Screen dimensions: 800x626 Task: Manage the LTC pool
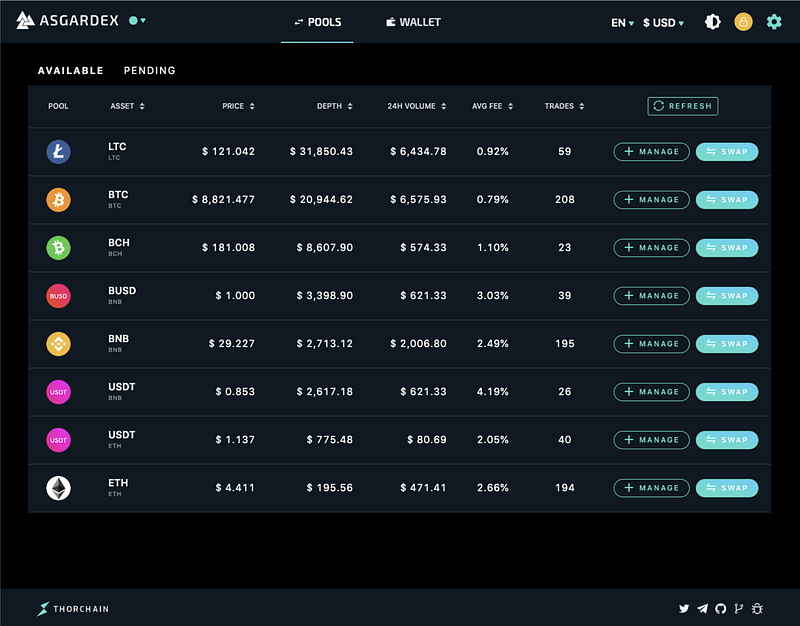pyautogui.click(x=651, y=152)
